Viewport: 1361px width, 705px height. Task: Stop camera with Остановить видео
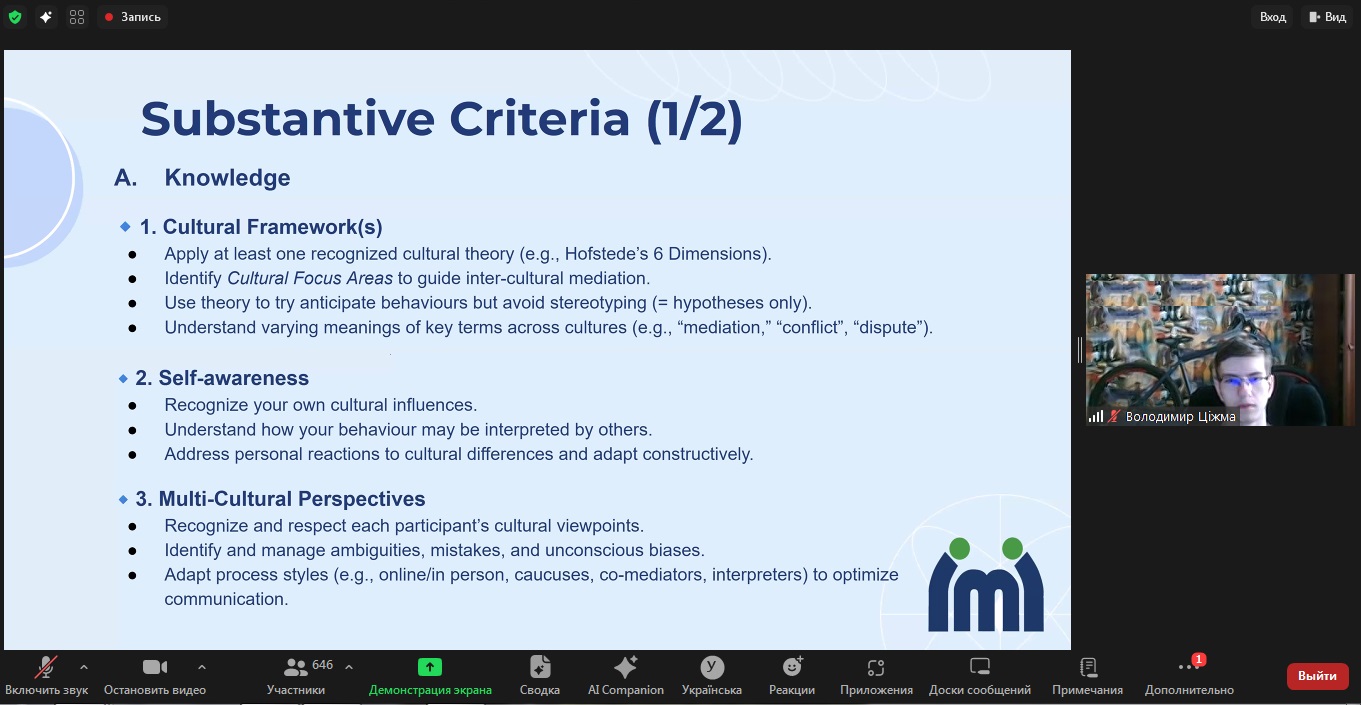point(155,675)
